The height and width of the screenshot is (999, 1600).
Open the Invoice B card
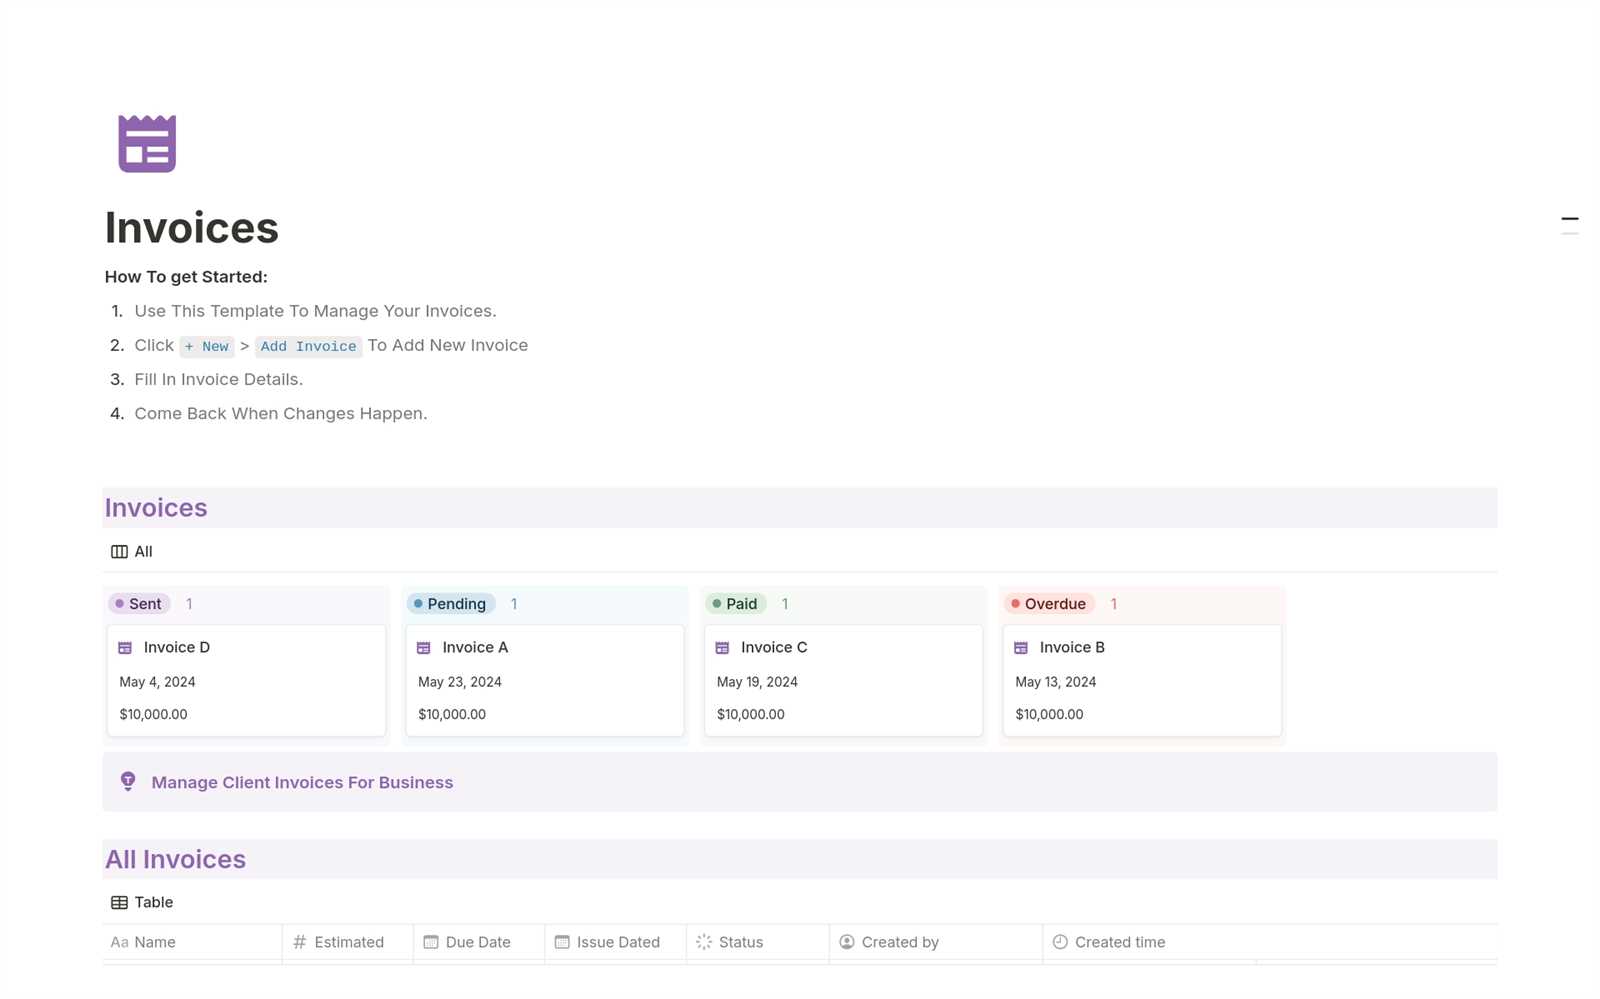pos(1142,681)
